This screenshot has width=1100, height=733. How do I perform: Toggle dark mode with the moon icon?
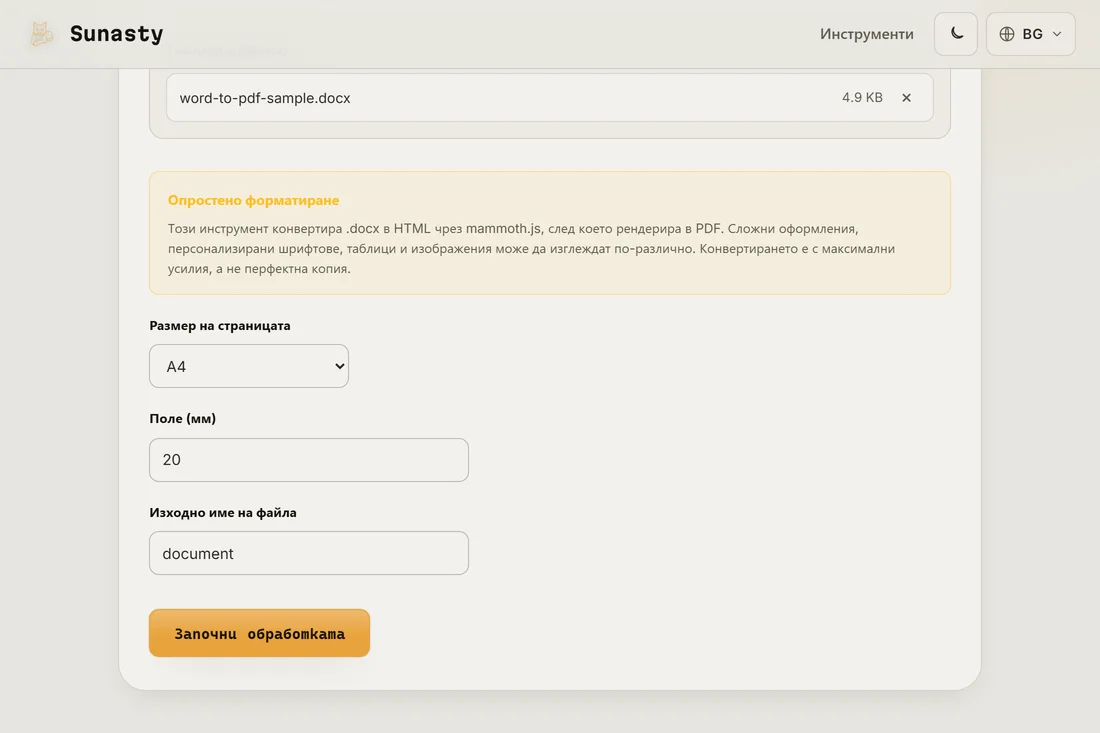click(955, 34)
